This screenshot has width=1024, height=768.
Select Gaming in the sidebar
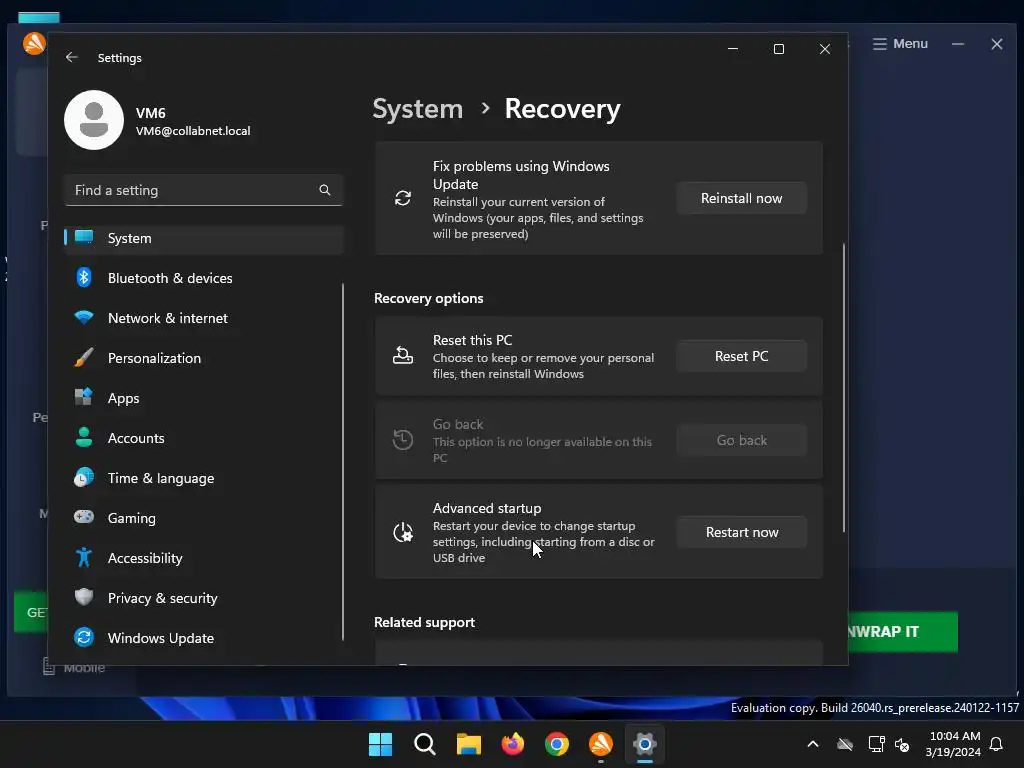204,518
